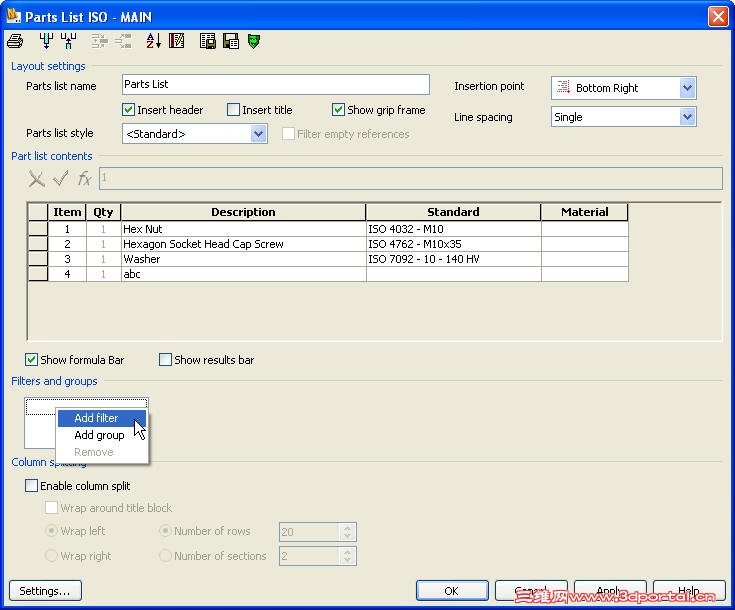Click the ISO 7092 - 10 - 140 HV cell
Viewport: 735px width, 610px height.
pos(453,259)
